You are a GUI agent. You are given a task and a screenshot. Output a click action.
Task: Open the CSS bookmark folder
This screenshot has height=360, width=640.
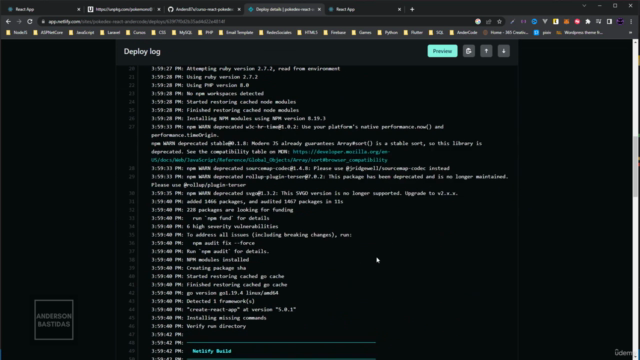pyautogui.click(x=159, y=32)
